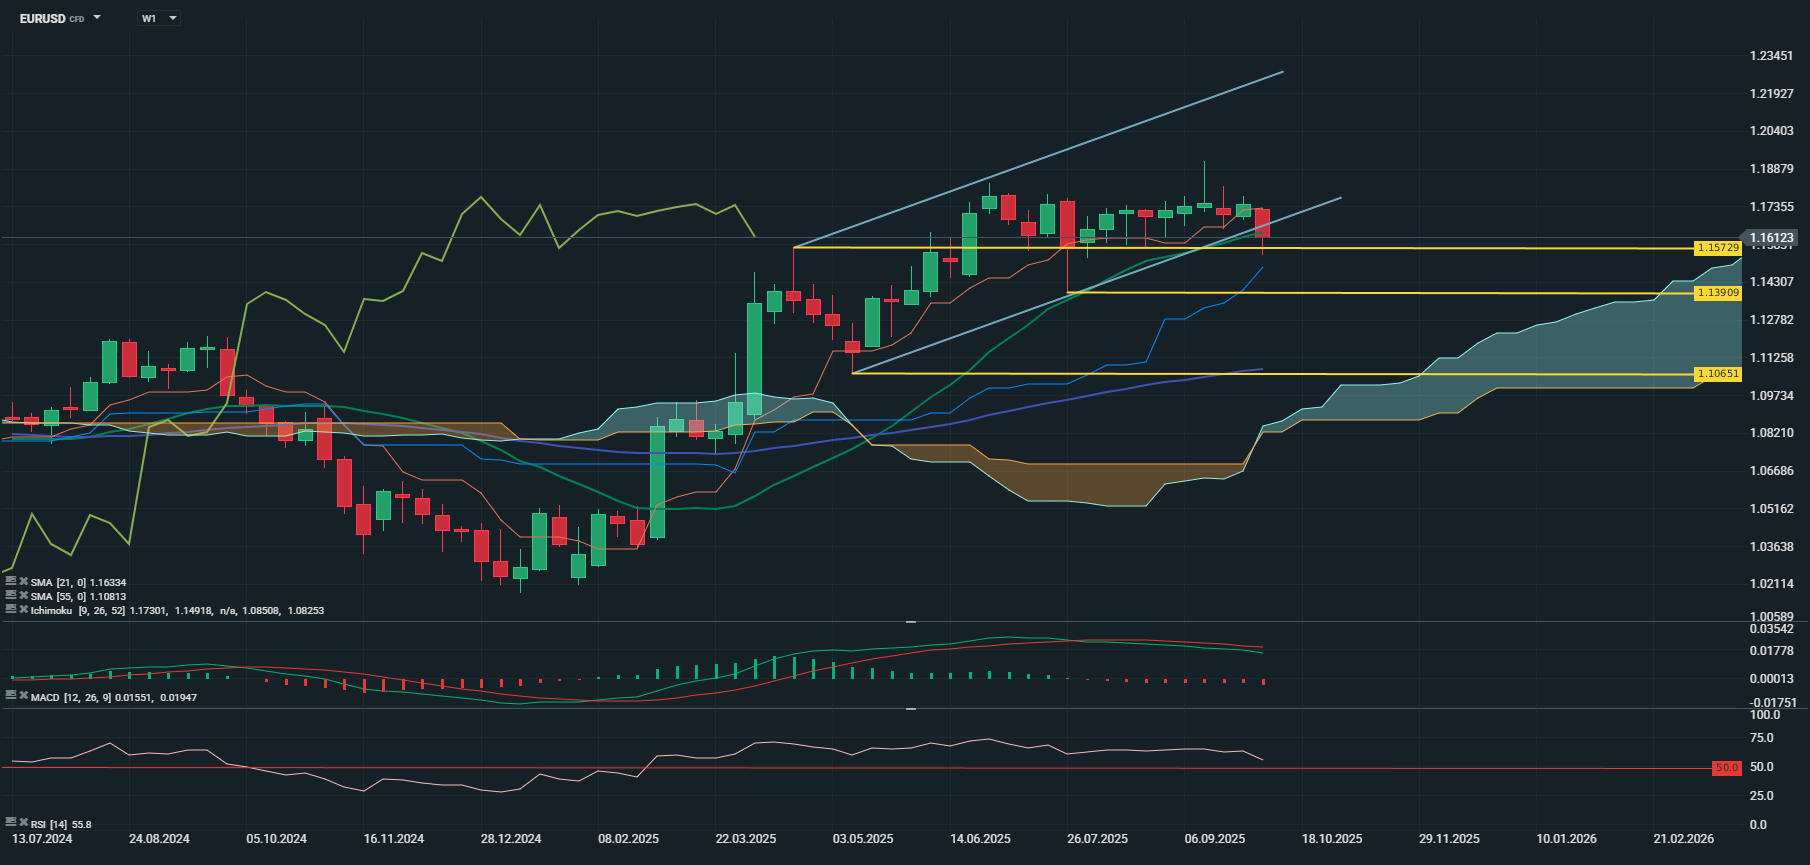Screen dimensions: 1810x865
Task: Click the 1.23451 price axis value
Action: point(1771,56)
